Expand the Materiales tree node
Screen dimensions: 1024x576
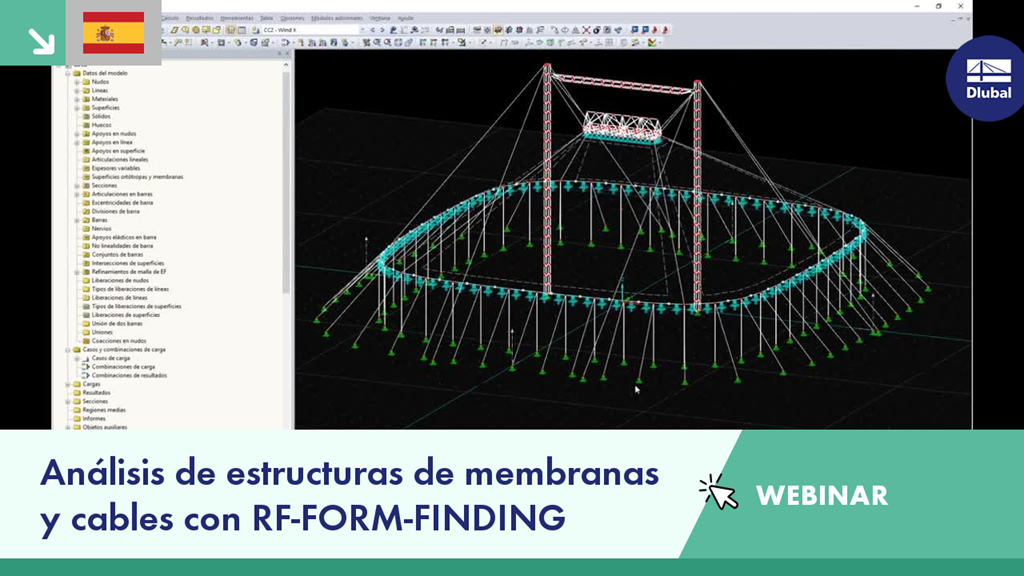[77, 99]
